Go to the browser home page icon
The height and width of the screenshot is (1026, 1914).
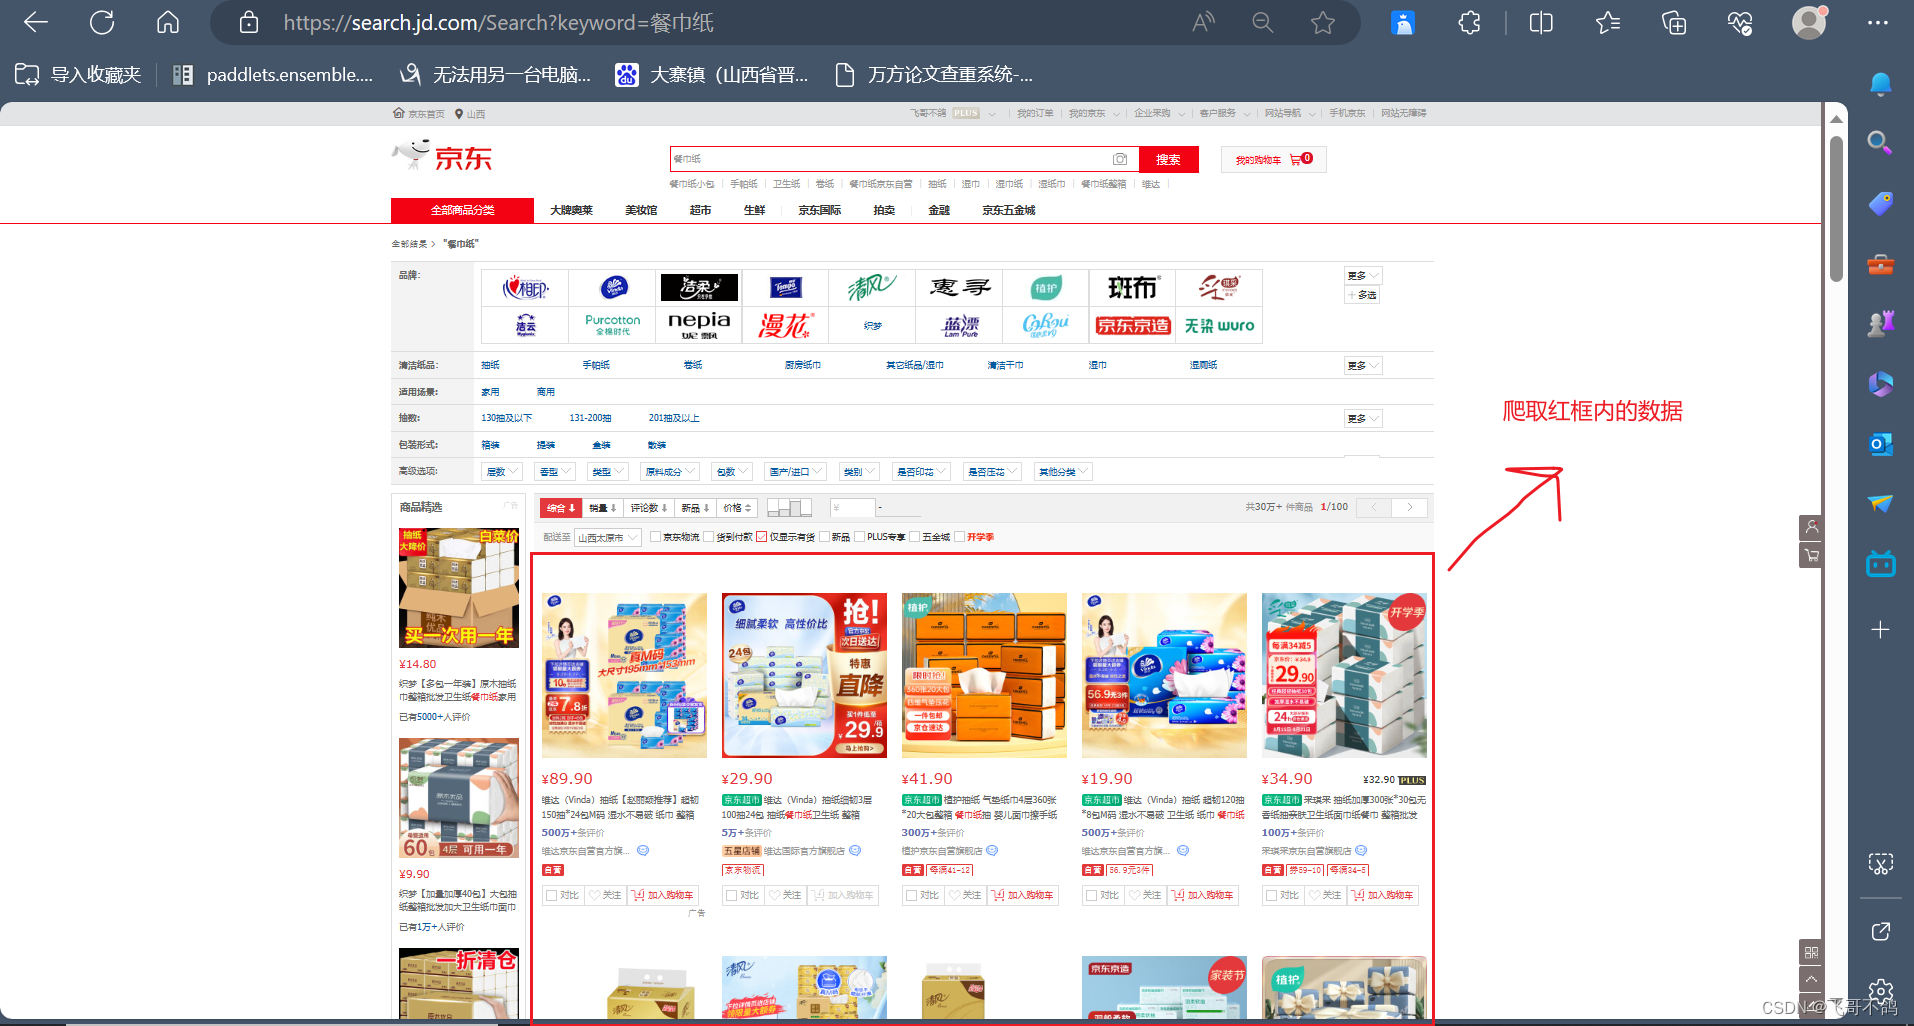coord(168,22)
